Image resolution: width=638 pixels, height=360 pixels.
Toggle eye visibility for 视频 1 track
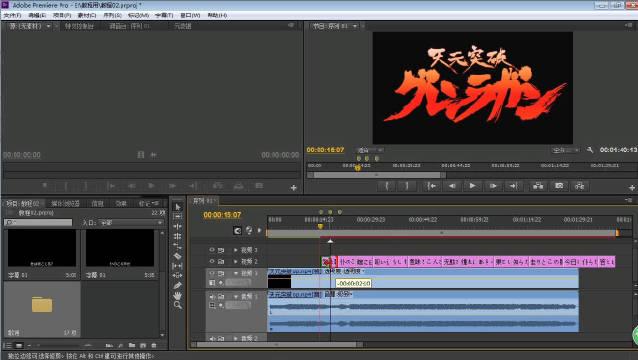pos(212,273)
